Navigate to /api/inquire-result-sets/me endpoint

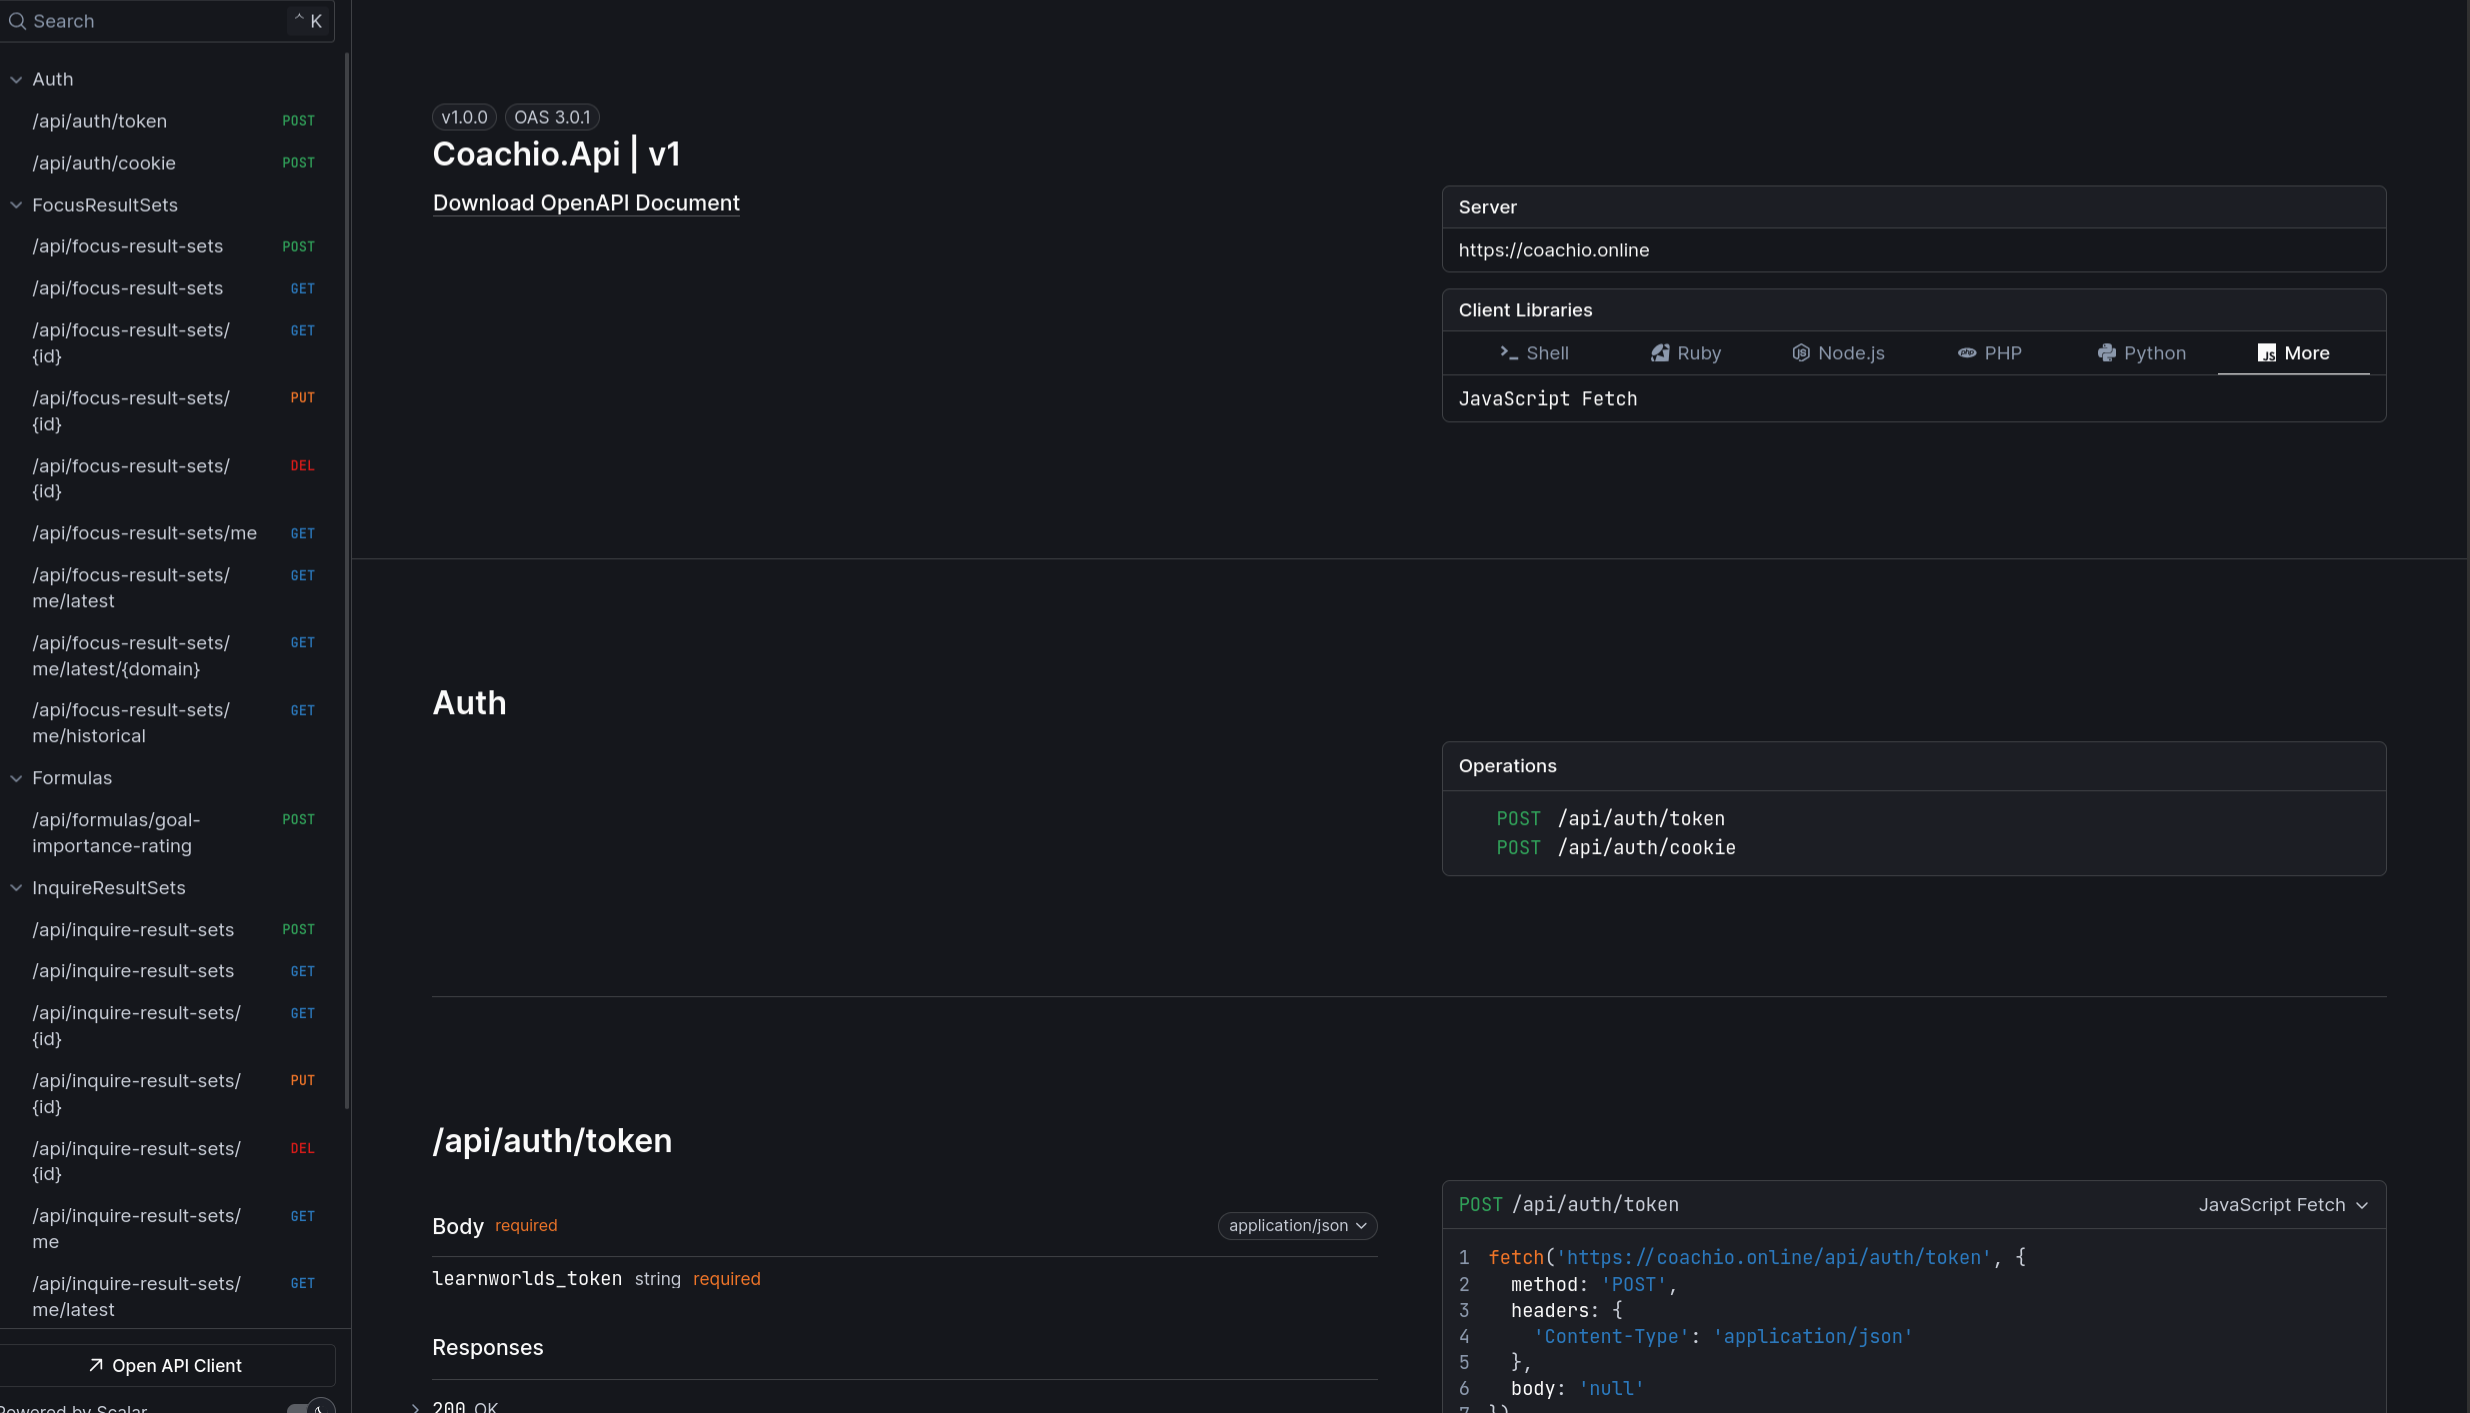pos(172,1229)
